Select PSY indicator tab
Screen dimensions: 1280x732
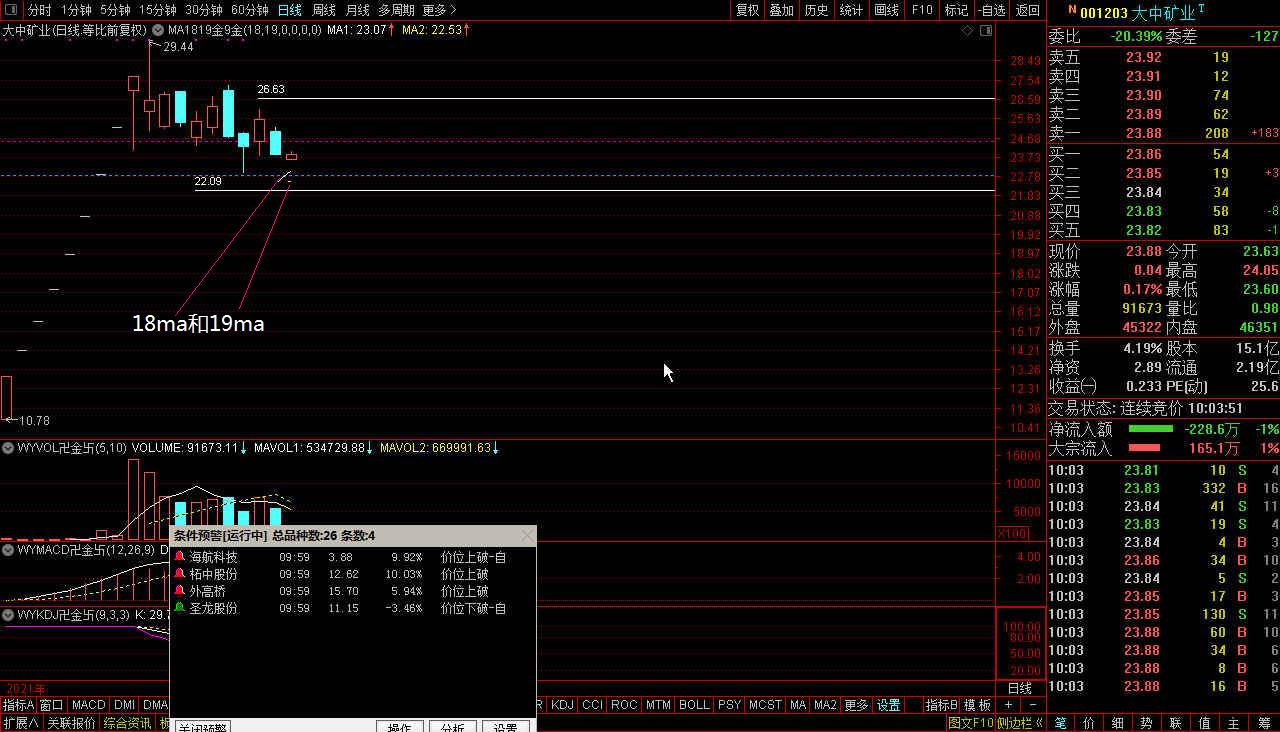730,705
